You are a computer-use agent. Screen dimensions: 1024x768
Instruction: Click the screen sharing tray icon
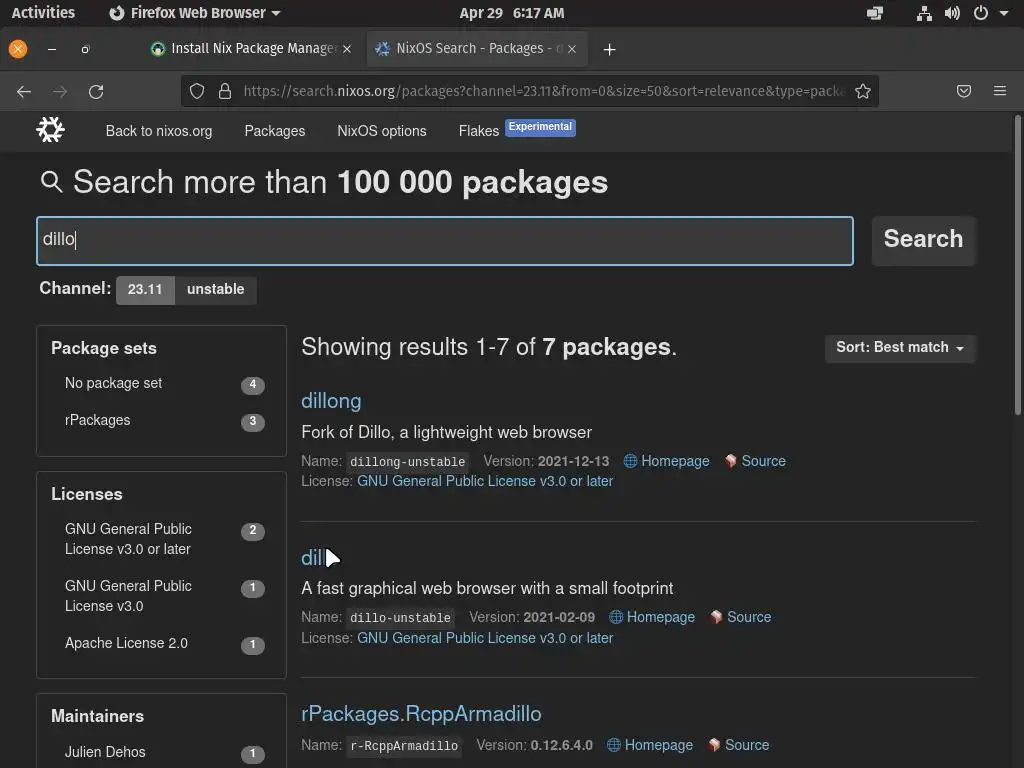tap(875, 13)
